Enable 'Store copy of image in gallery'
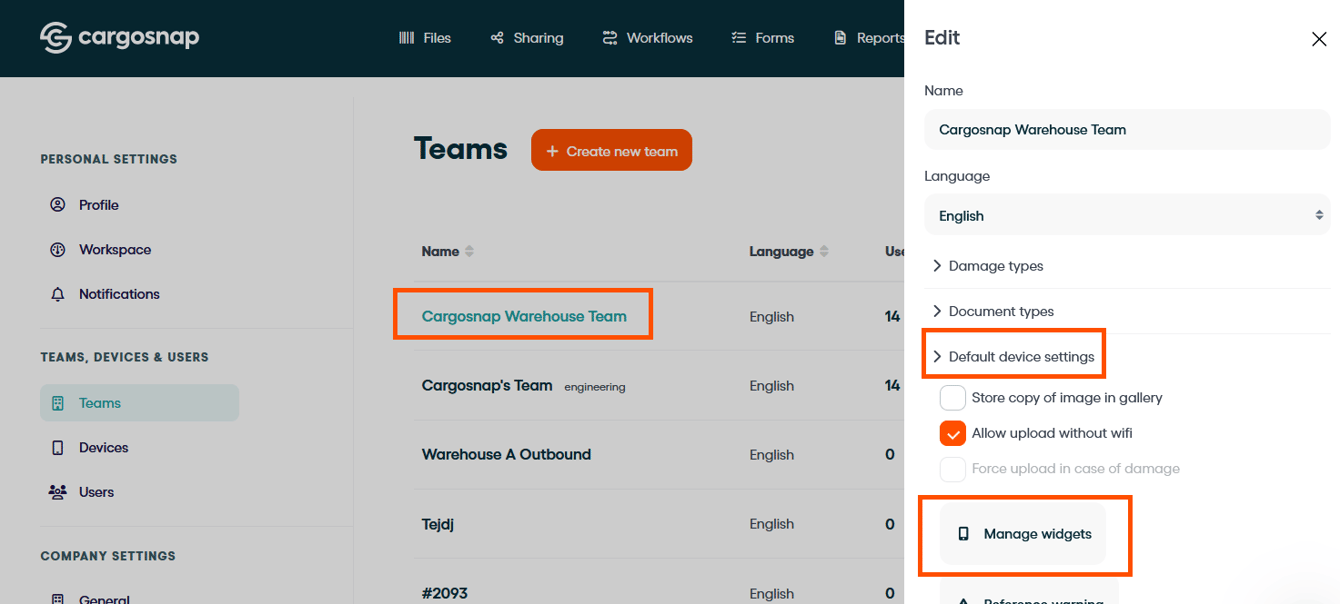 pos(952,397)
